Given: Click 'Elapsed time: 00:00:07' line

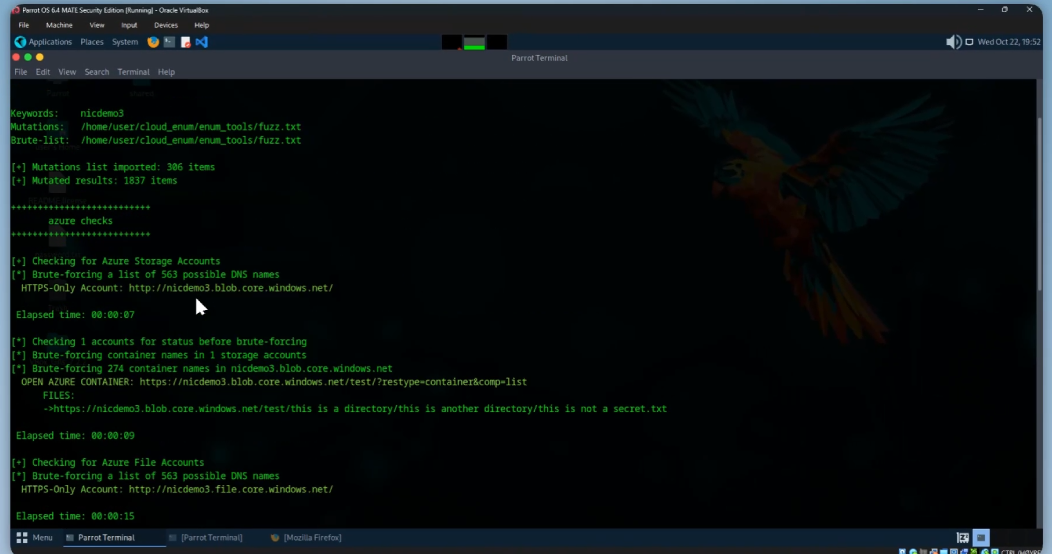Looking at the screenshot, I should [x=75, y=315].
